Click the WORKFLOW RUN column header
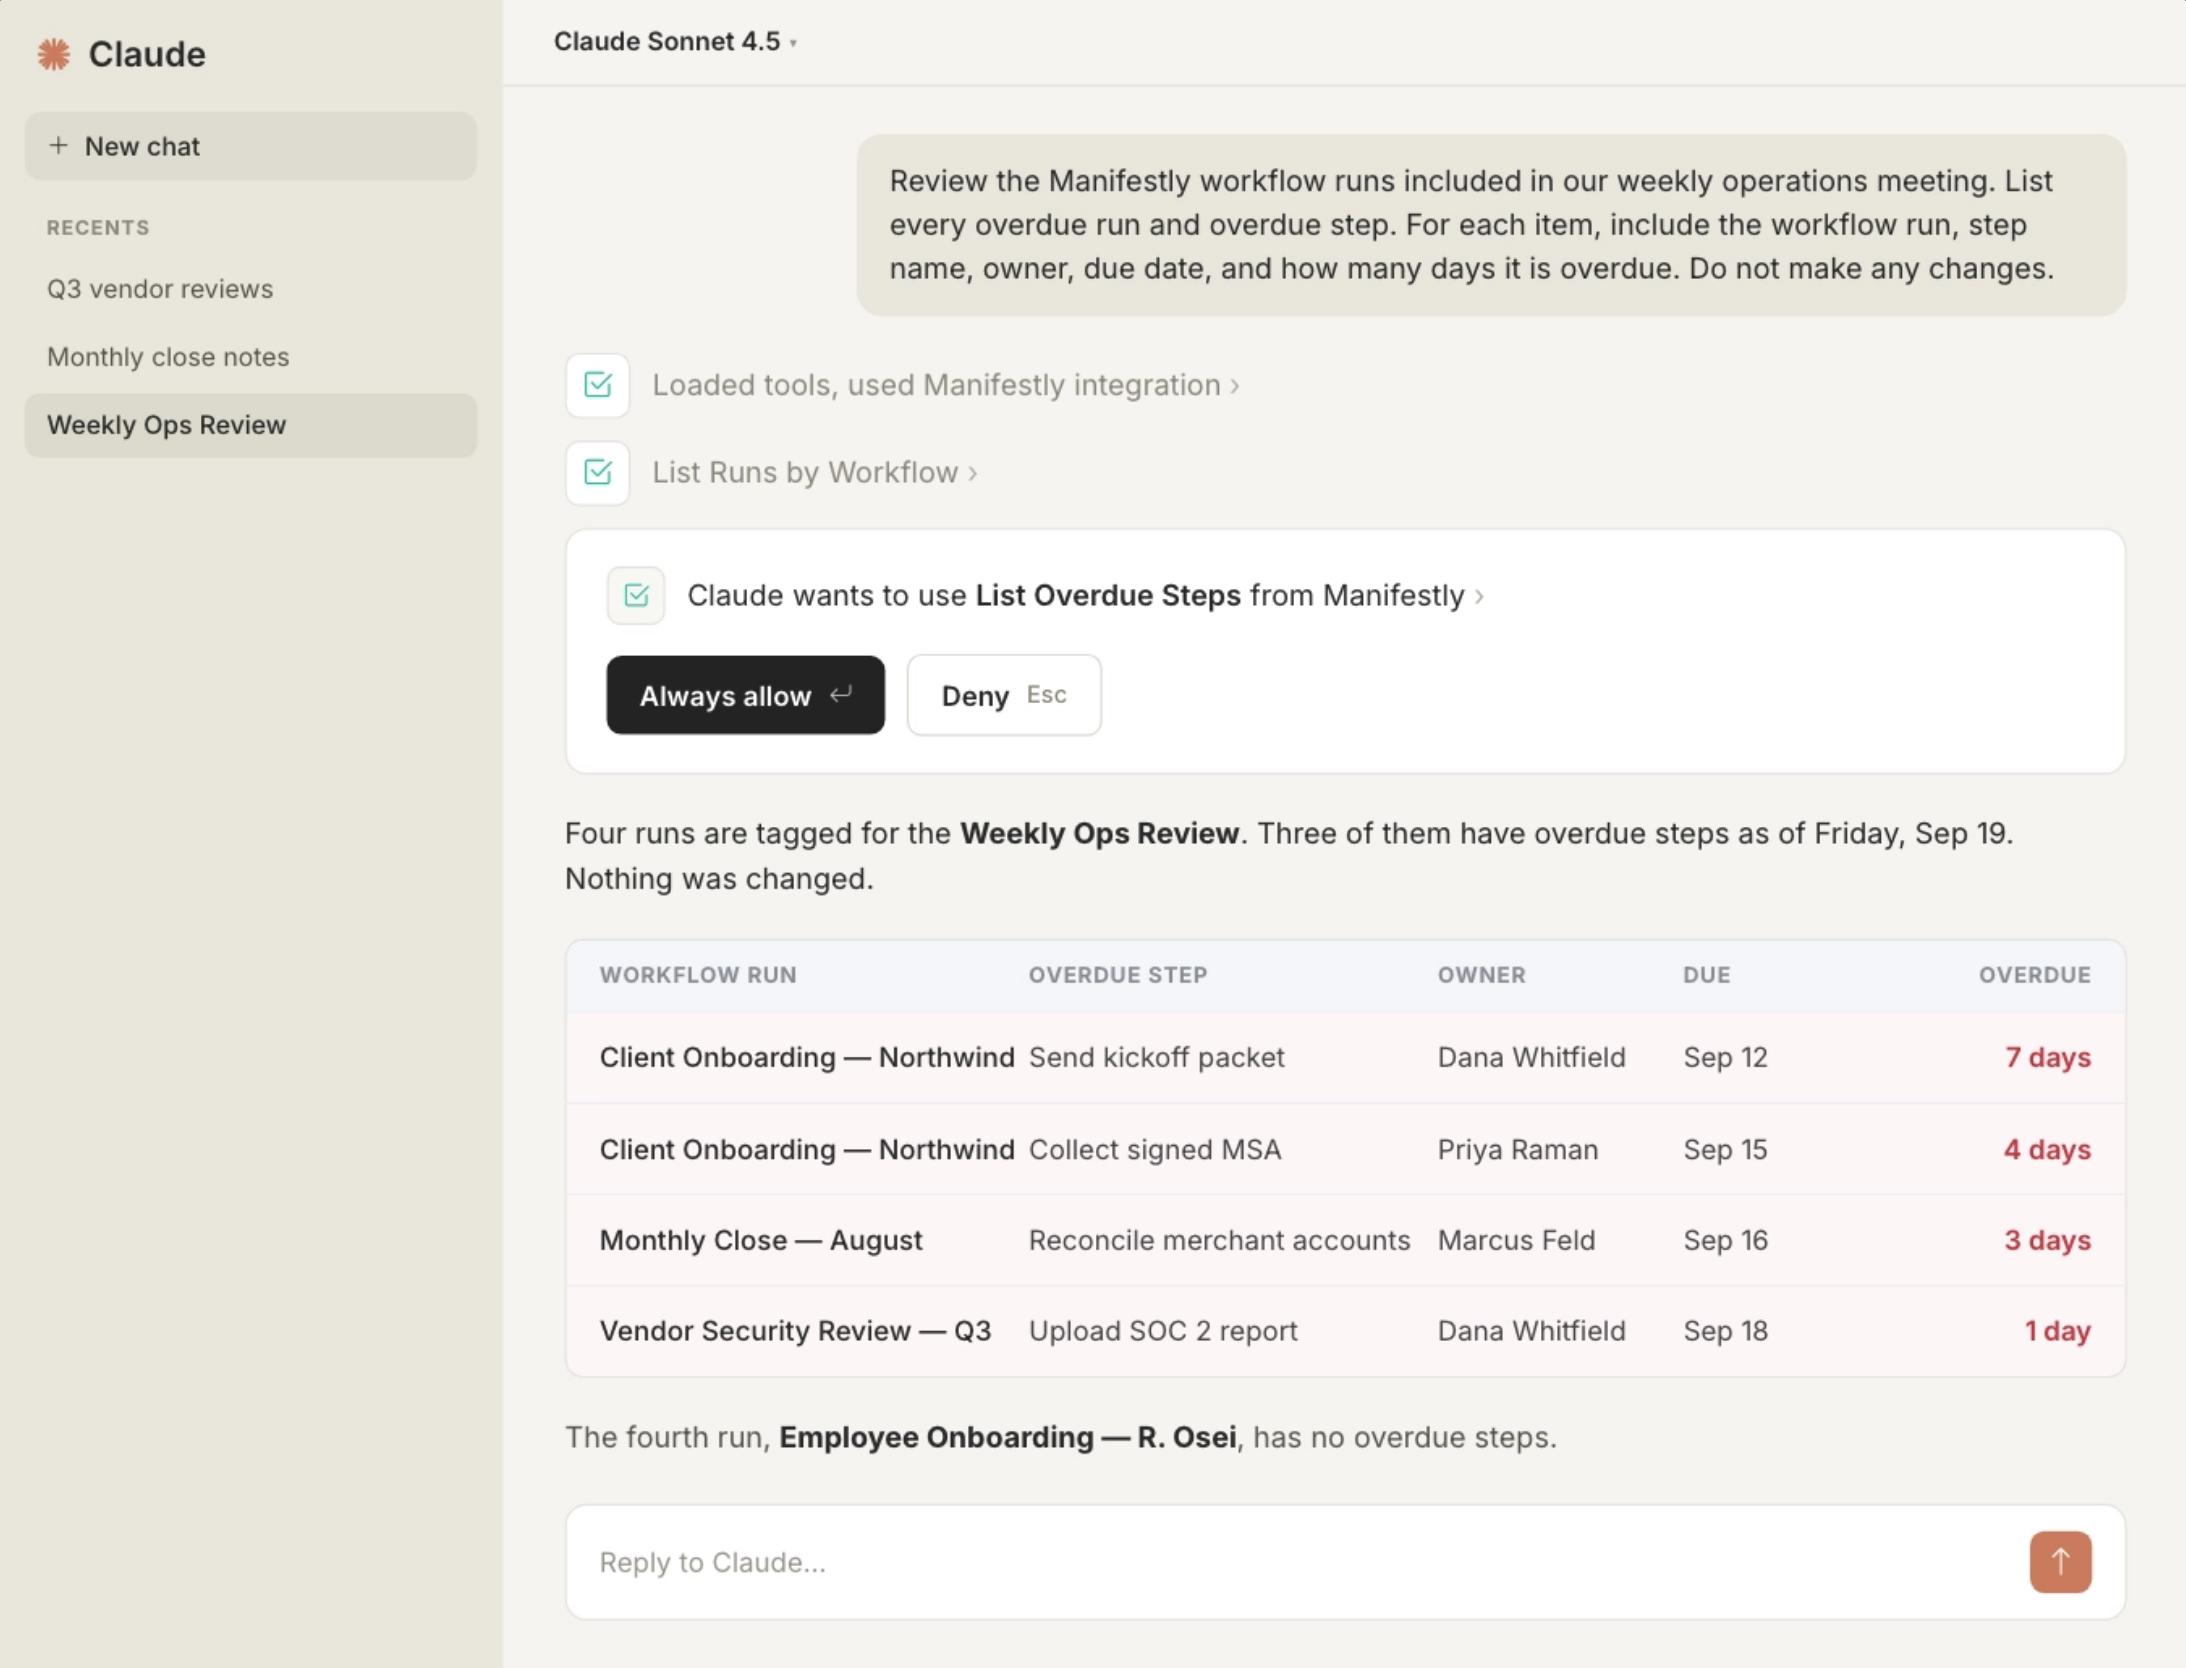2186x1668 pixels. click(698, 975)
